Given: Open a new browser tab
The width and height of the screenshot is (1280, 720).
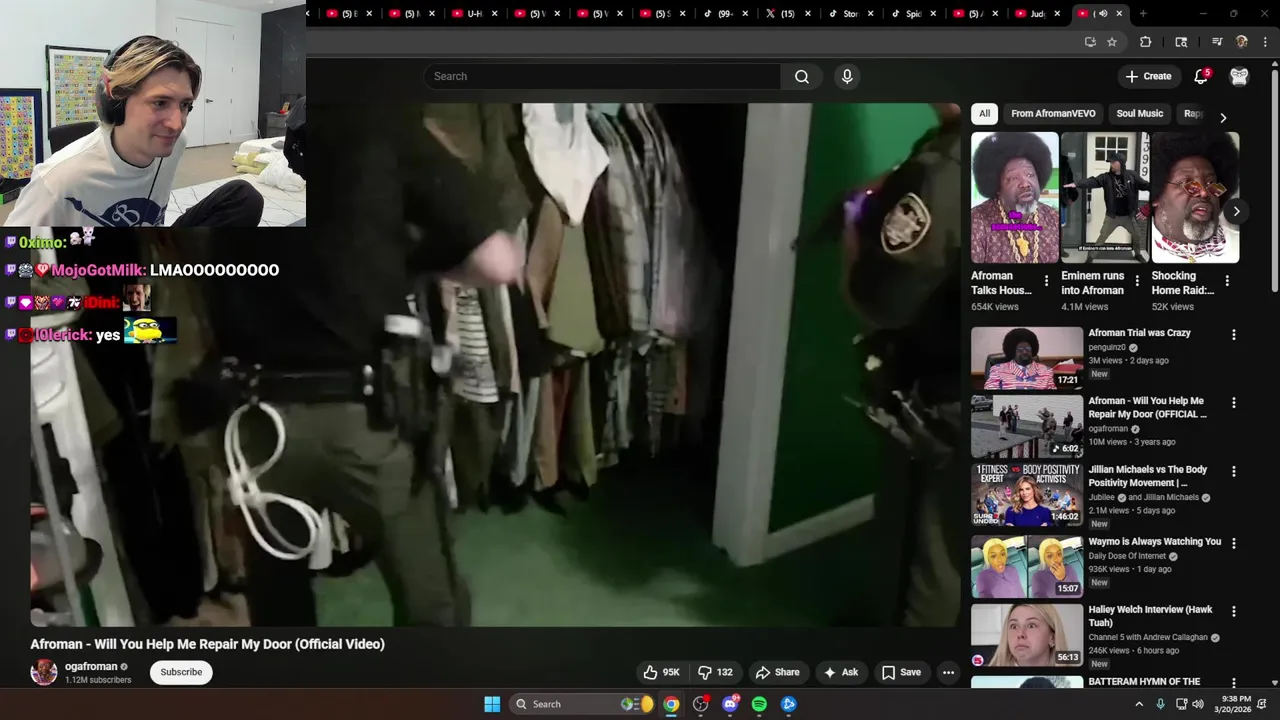Looking at the screenshot, I should [1143, 13].
